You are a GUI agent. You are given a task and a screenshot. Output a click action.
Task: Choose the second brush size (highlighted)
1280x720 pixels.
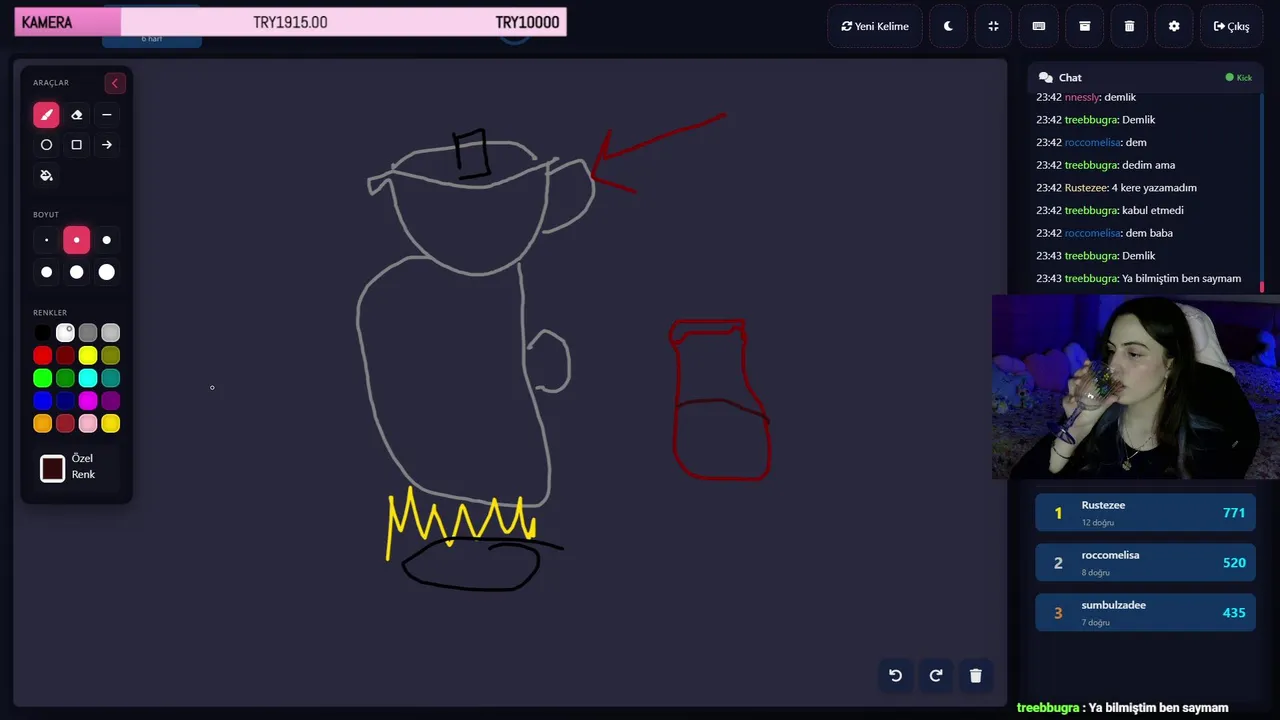[x=76, y=240]
